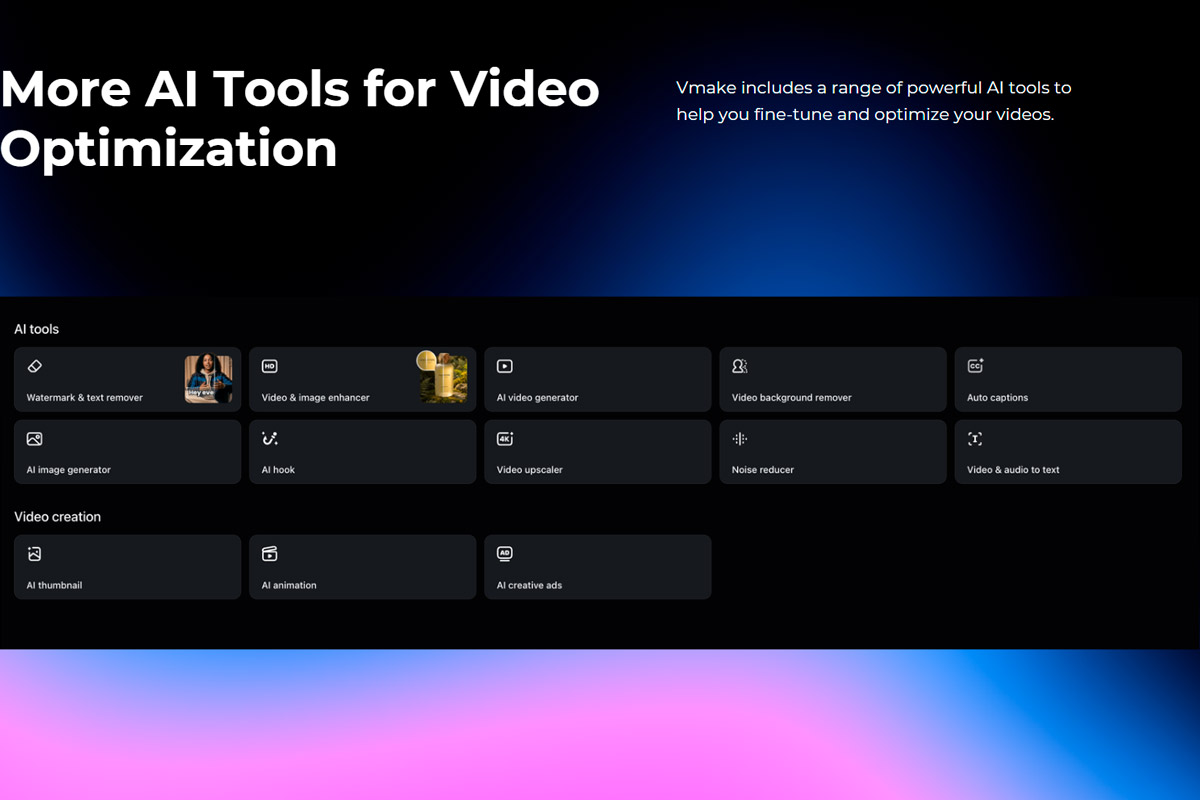The width and height of the screenshot is (1200, 800).
Task: Click the HD icon on Video & image enhancer
Action: (x=269, y=366)
